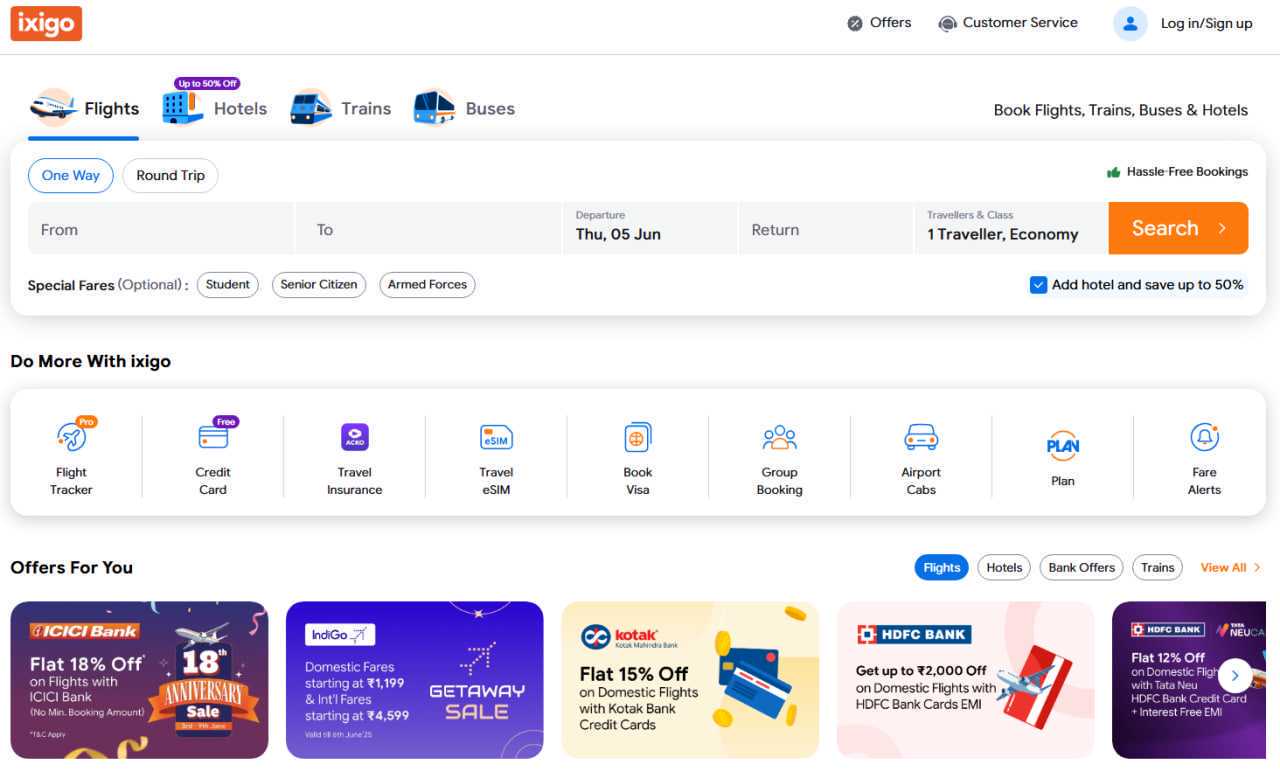Open the Travel eSIM icon
Image resolution: width=1280 pixels, height=771 pixels.
[496, 437]
